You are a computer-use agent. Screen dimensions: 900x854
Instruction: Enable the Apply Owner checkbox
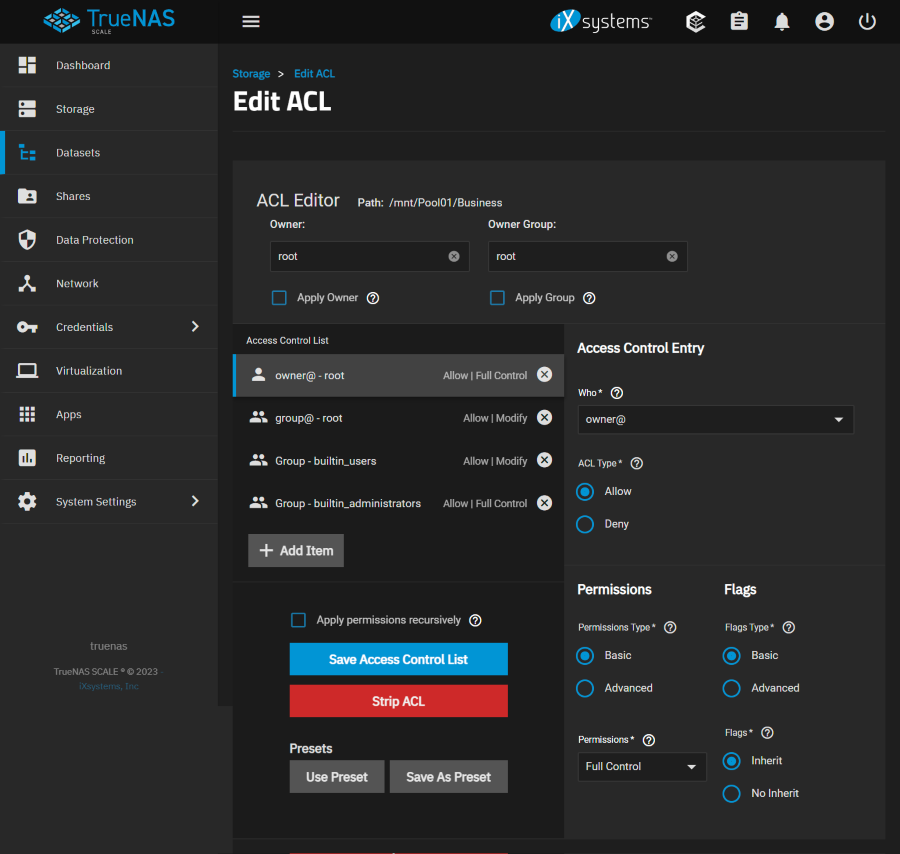tap(280, 298)
